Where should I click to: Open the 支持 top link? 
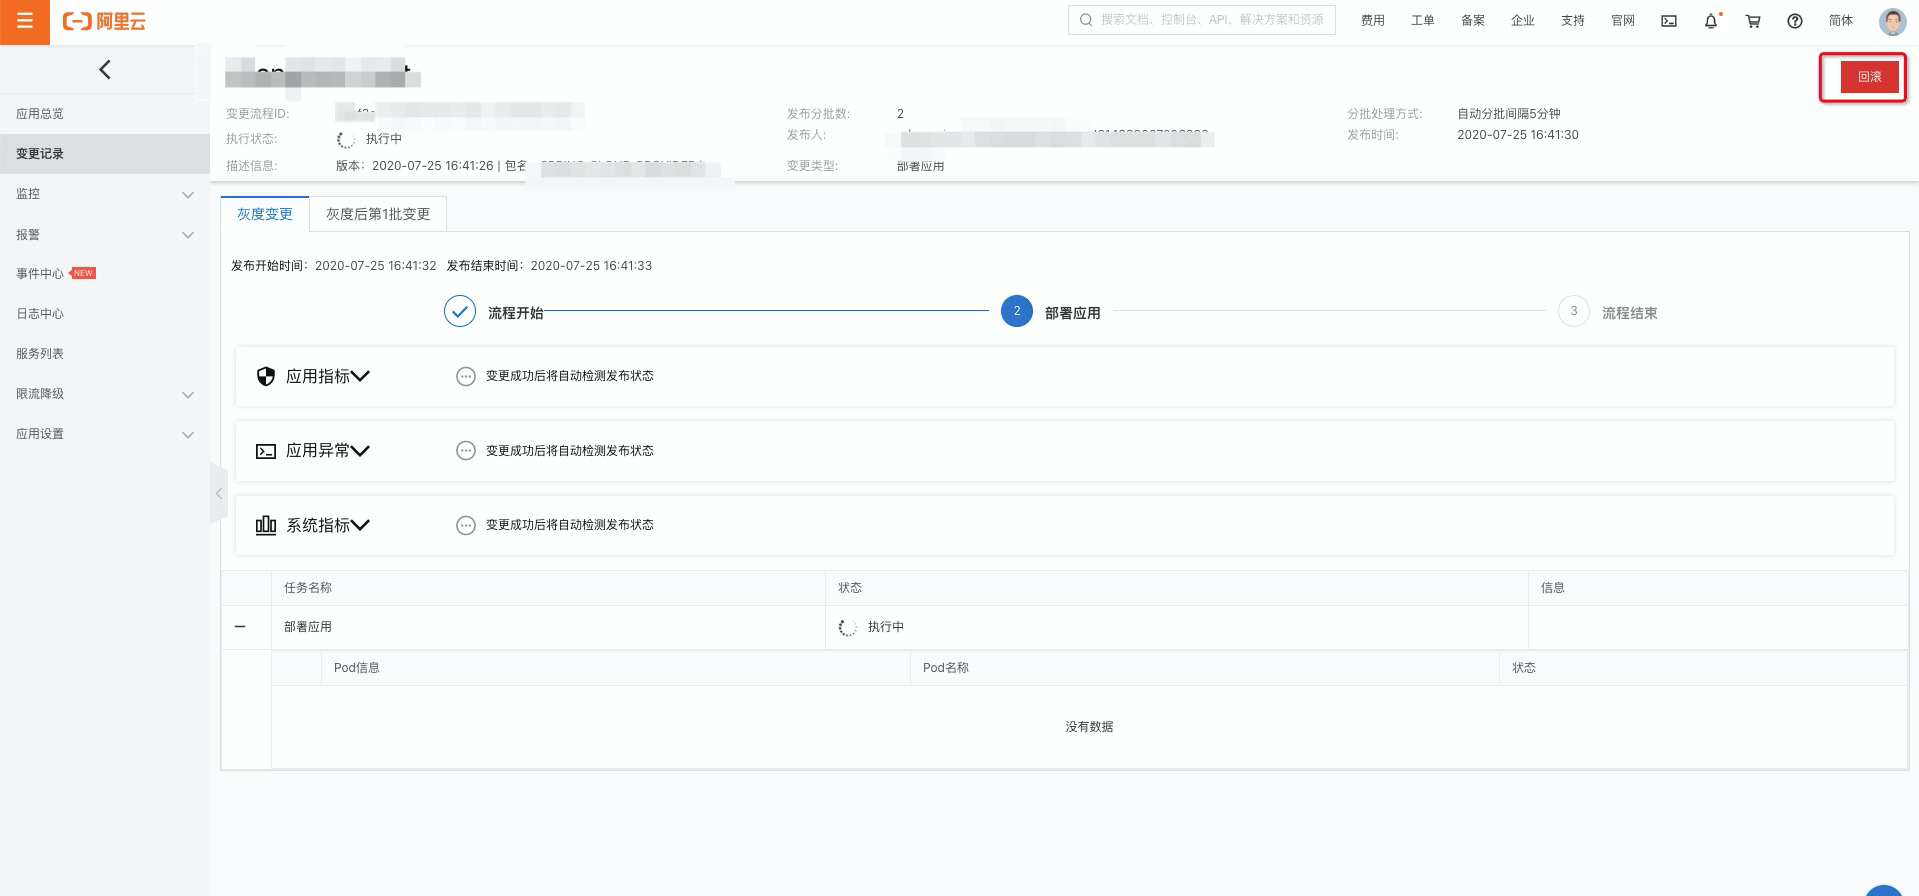point(1573,21)
